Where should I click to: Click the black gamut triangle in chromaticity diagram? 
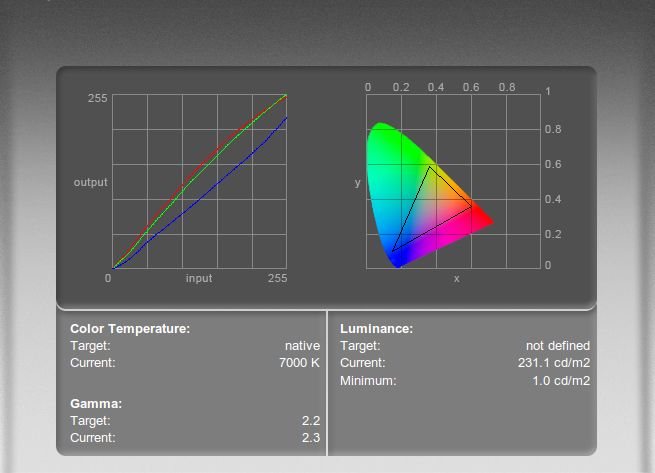click(x=432, y=209)
